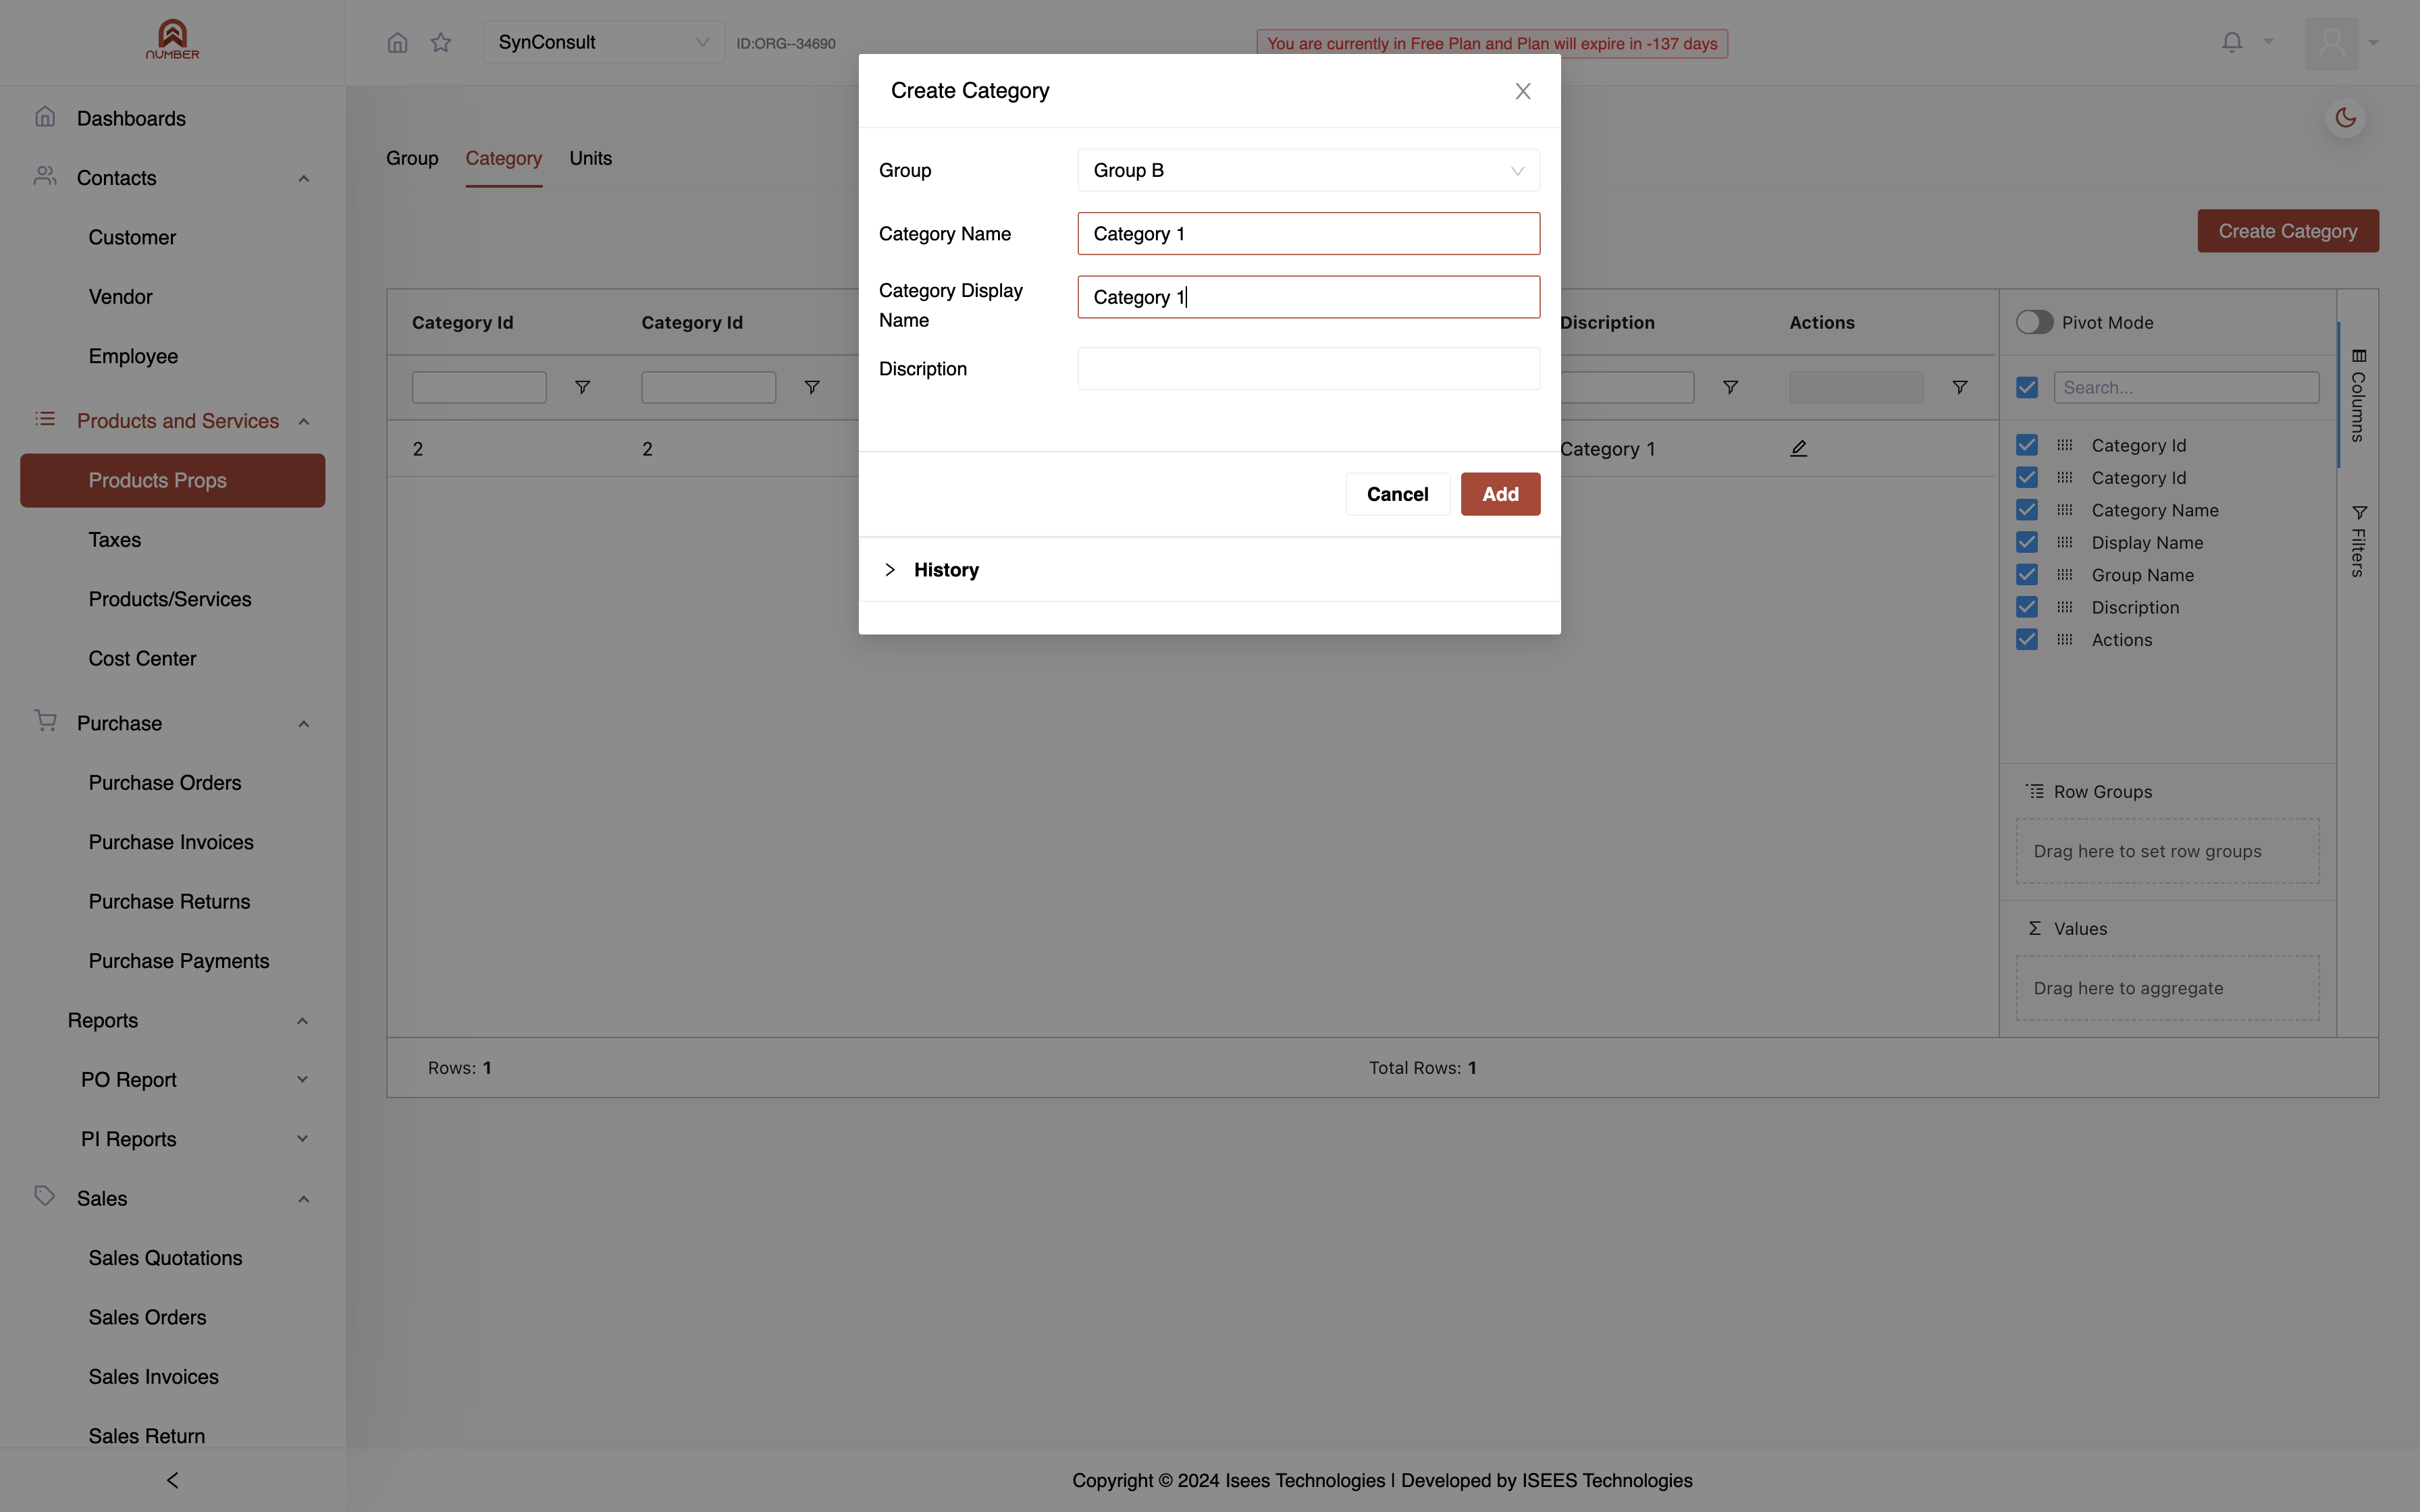Image resolution: width=2420 pixels, height=1512 pixels.
Task: Open the Columns side panel tab
Action: pos(2358,396)
